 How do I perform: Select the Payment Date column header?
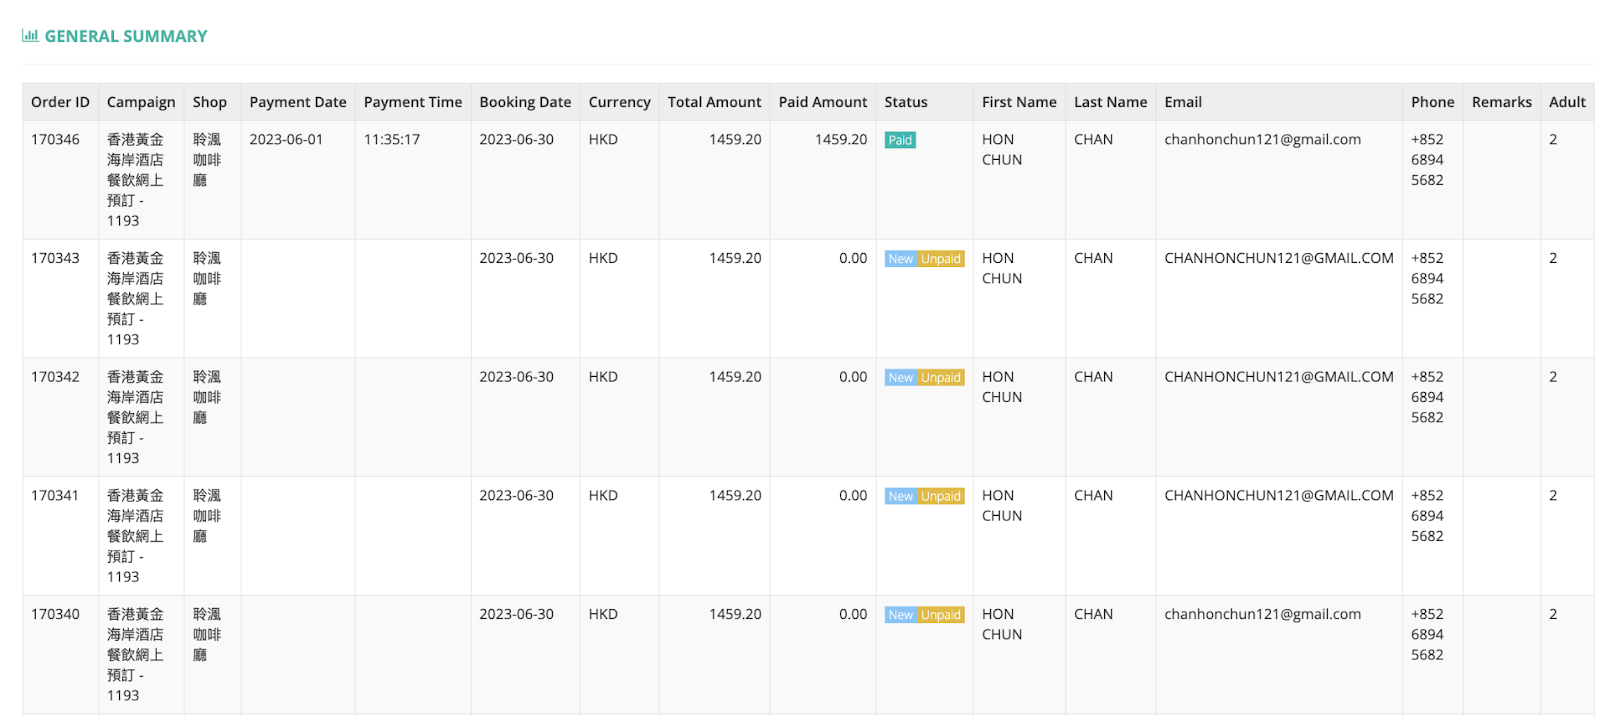[x=298, y=102]
